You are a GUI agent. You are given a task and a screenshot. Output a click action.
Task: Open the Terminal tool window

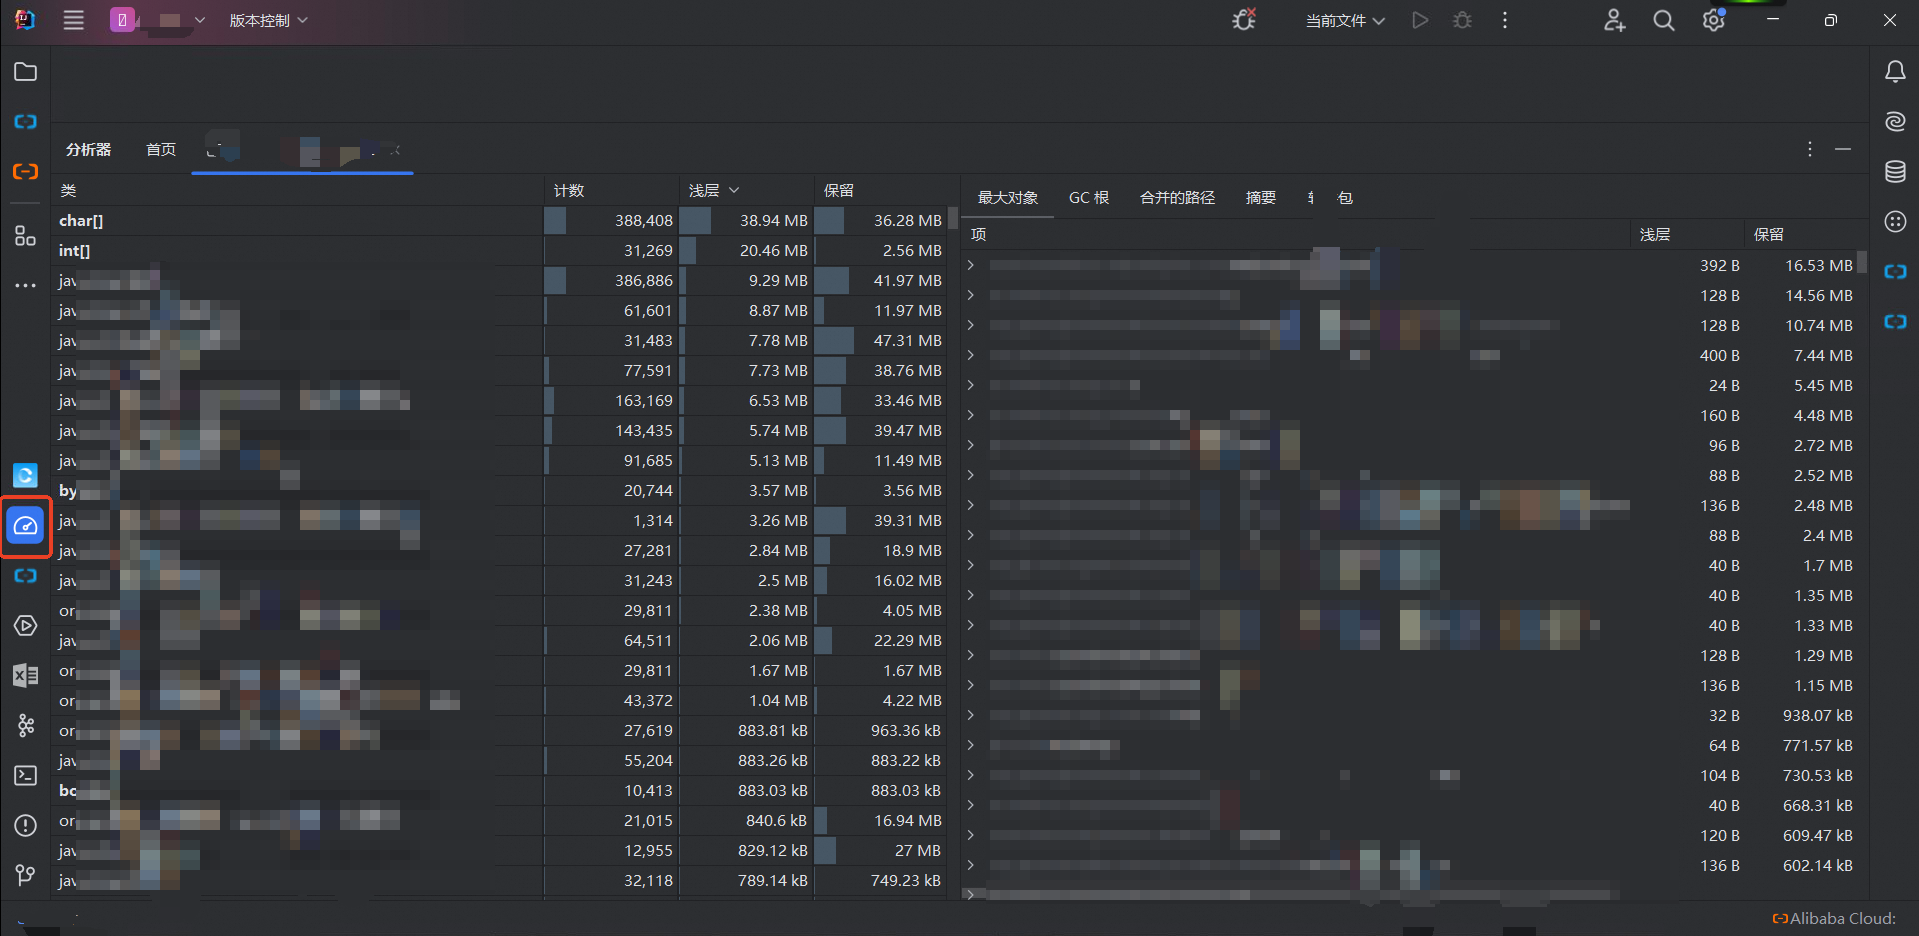point(26,776)
